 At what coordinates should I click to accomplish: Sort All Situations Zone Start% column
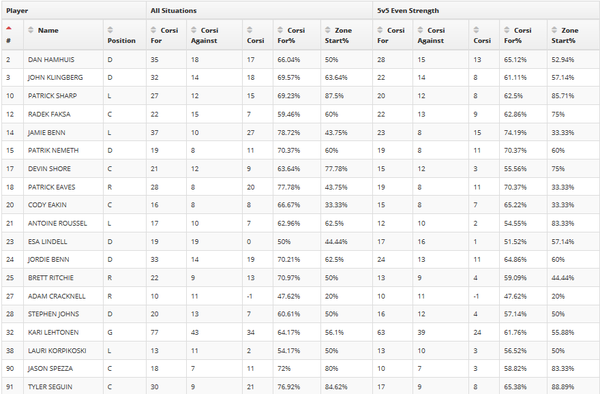[328, 30]
